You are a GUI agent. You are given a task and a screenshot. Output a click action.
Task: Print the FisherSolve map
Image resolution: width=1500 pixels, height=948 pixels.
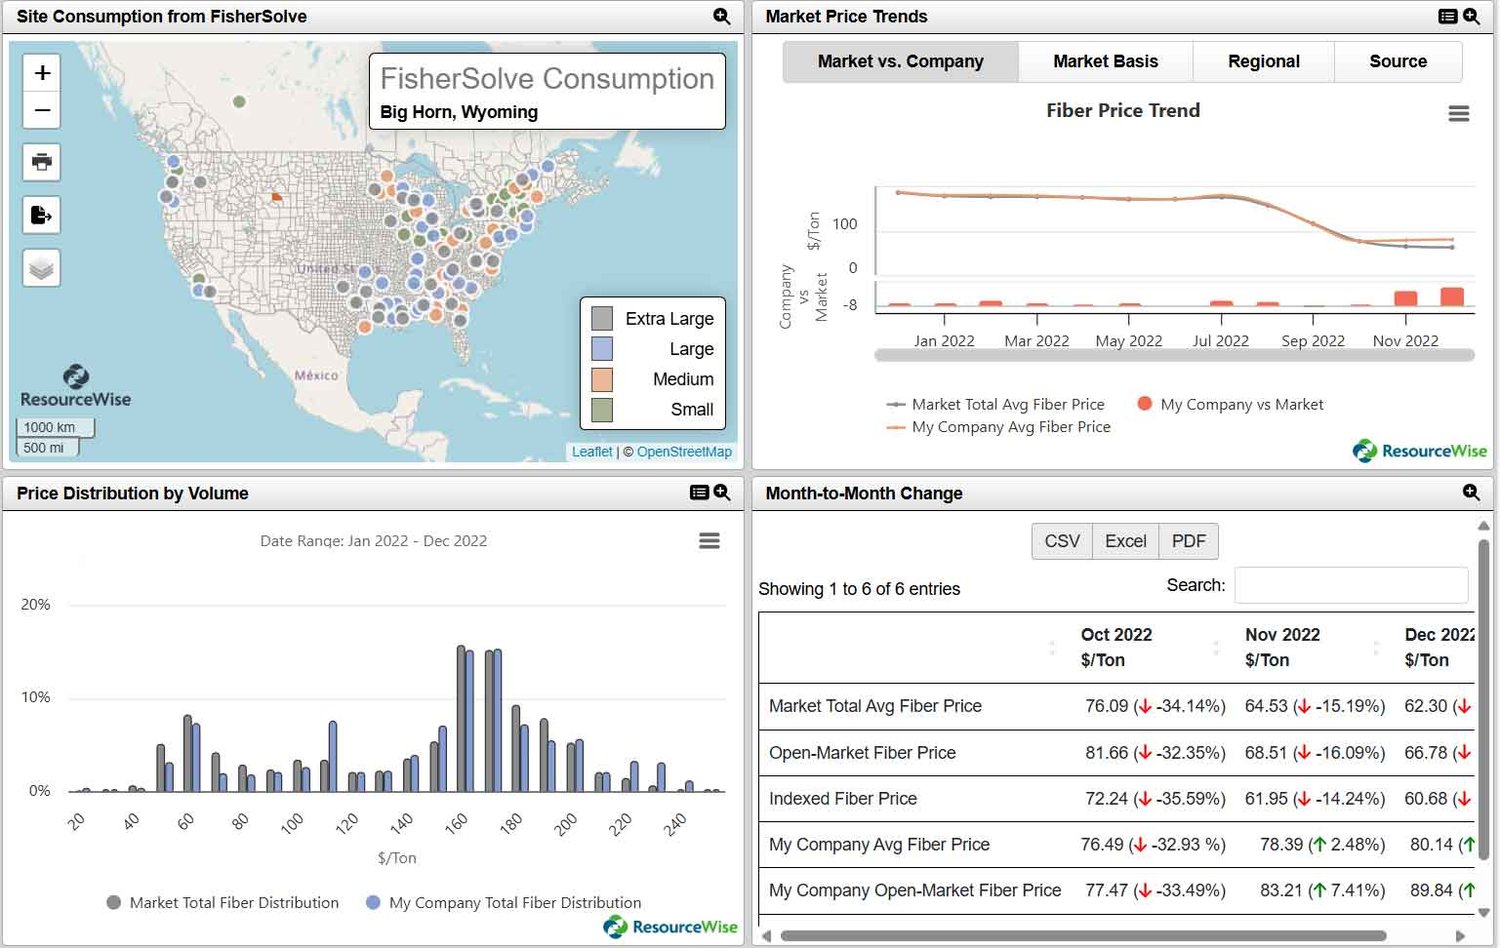42,162
